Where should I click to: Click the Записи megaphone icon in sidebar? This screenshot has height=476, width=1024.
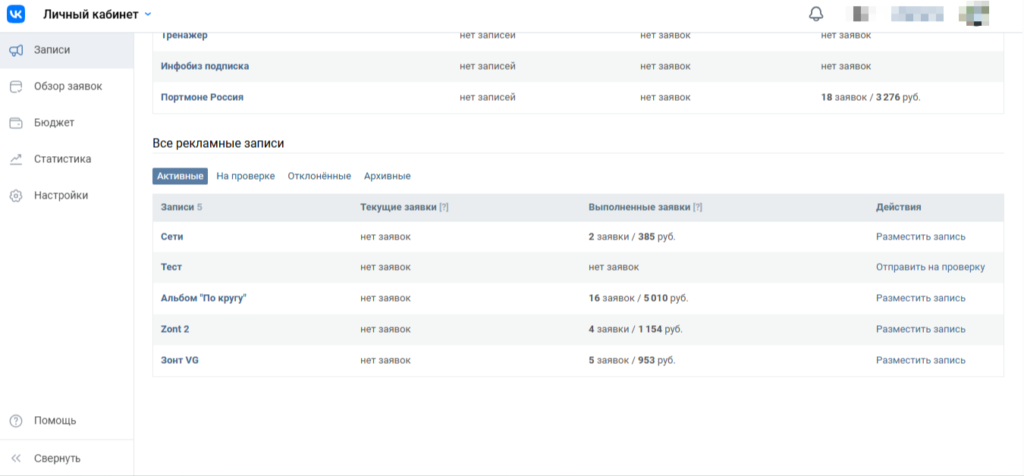pos(16,50)
